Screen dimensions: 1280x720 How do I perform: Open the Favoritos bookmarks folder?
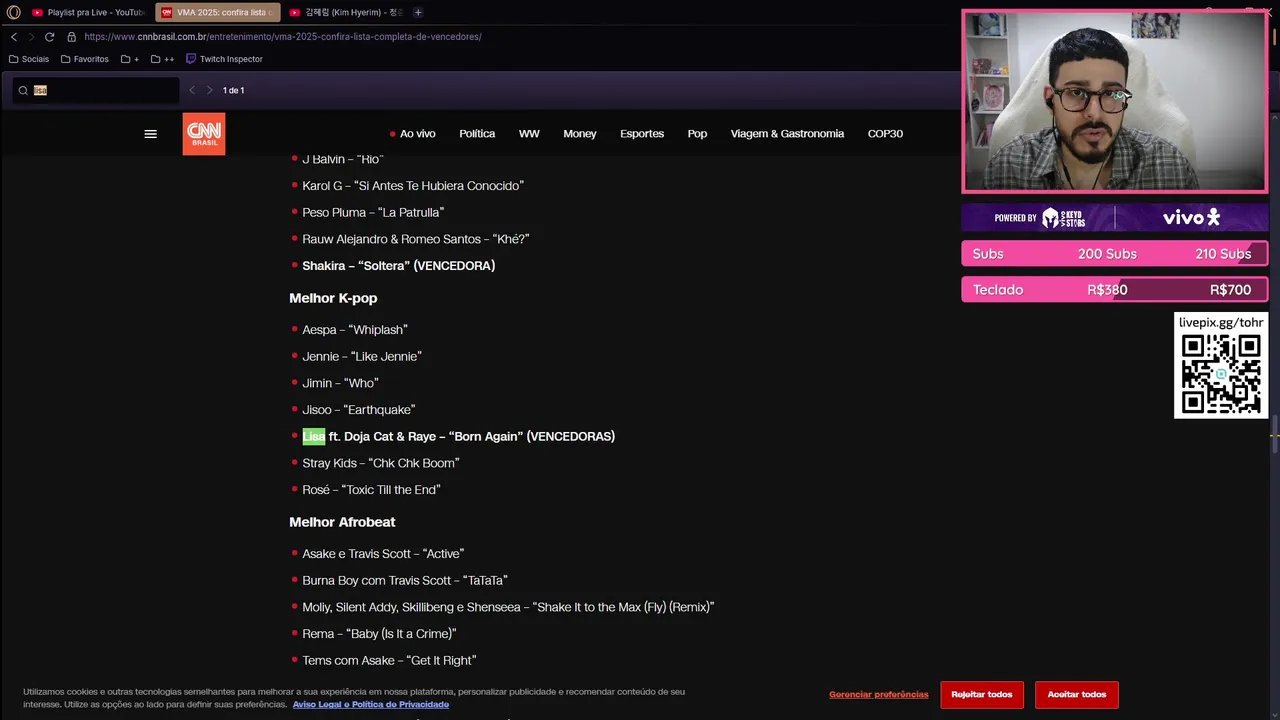coord(84,59)
